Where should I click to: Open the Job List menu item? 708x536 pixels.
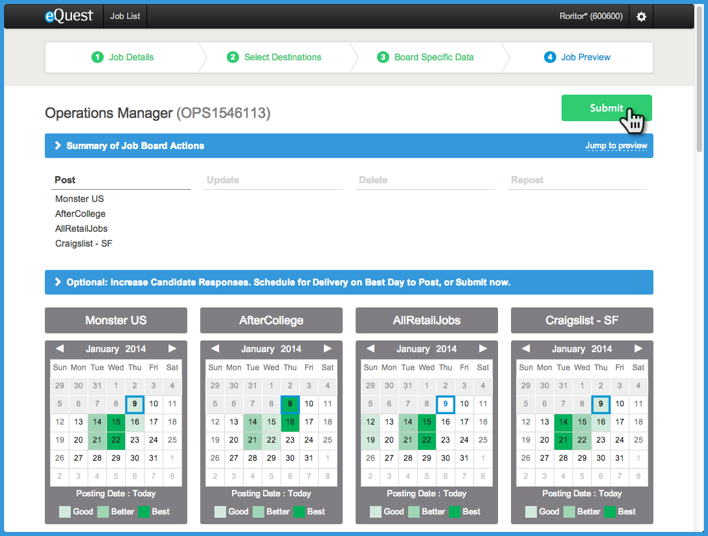(x=125, y=16)
